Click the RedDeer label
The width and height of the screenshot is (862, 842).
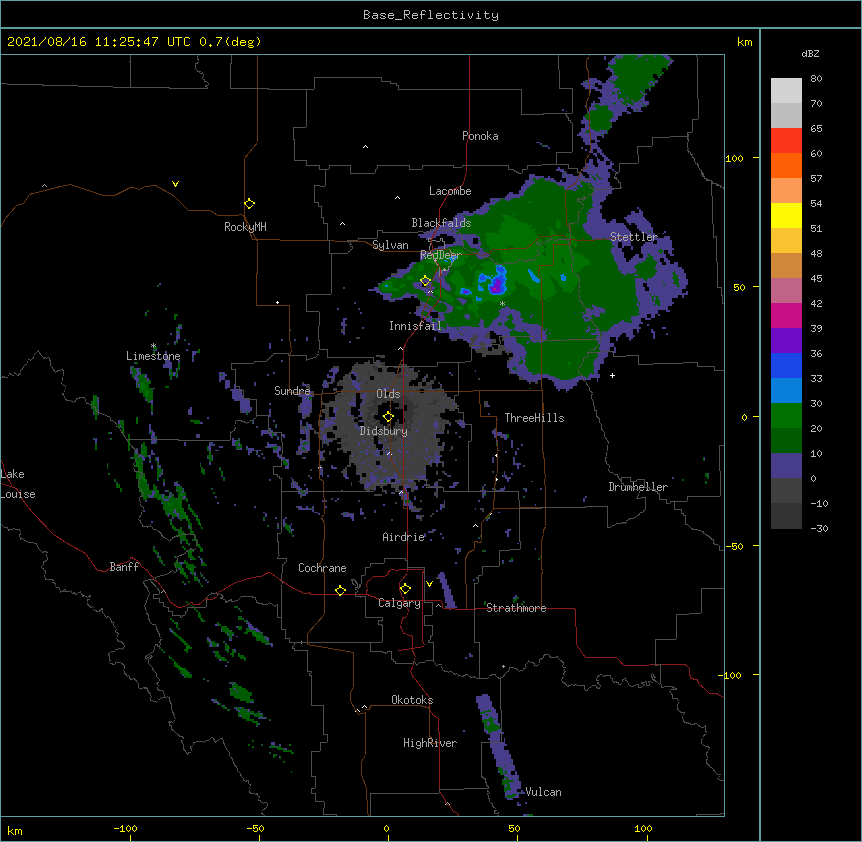(441, 255)
